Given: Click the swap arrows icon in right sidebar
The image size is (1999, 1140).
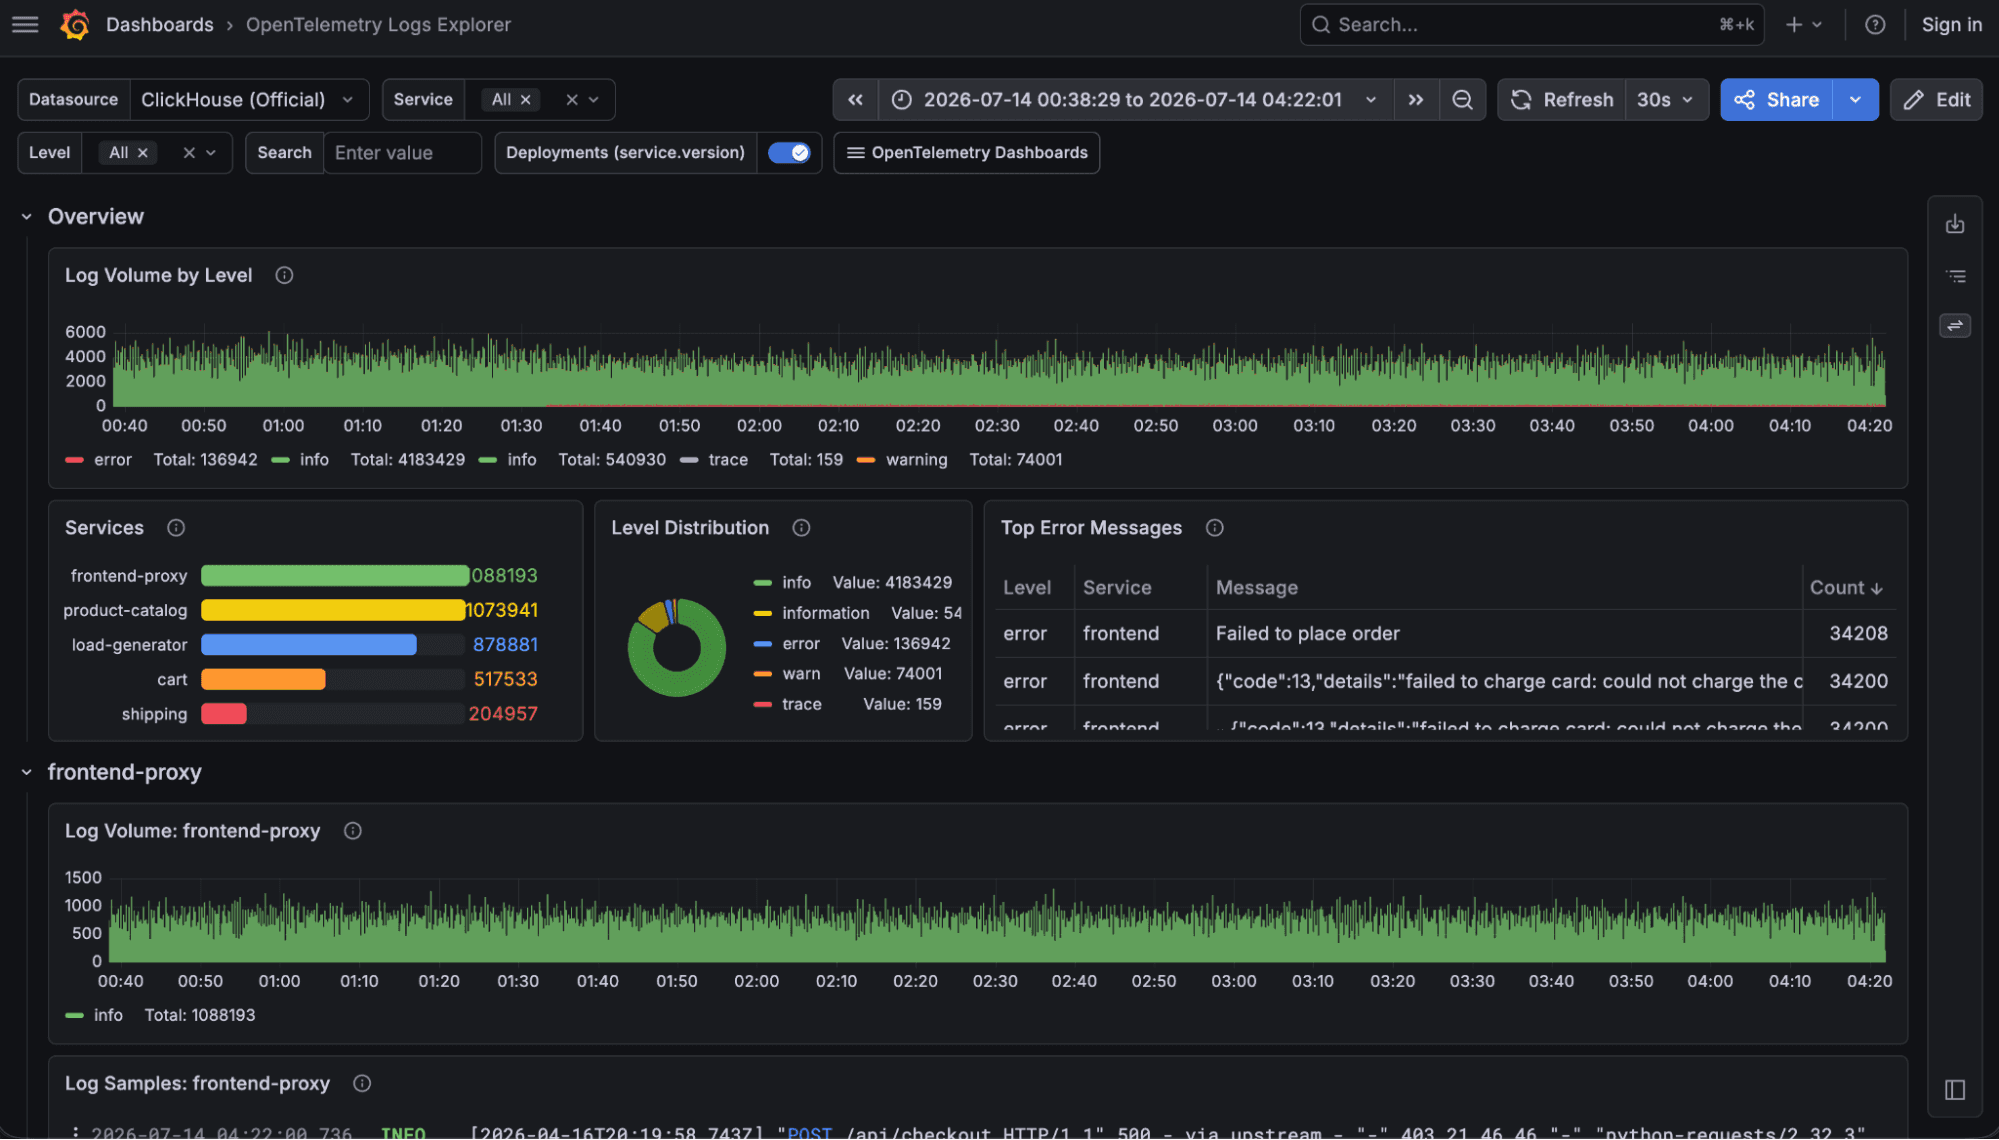Looking at the screenshot, I should coord(1955,326).
